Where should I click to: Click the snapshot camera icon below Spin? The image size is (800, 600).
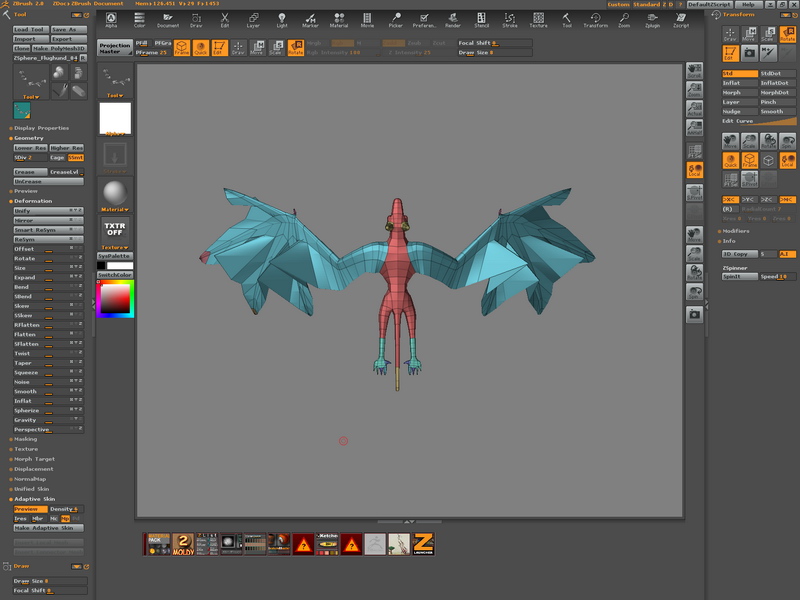coord(694,314)
